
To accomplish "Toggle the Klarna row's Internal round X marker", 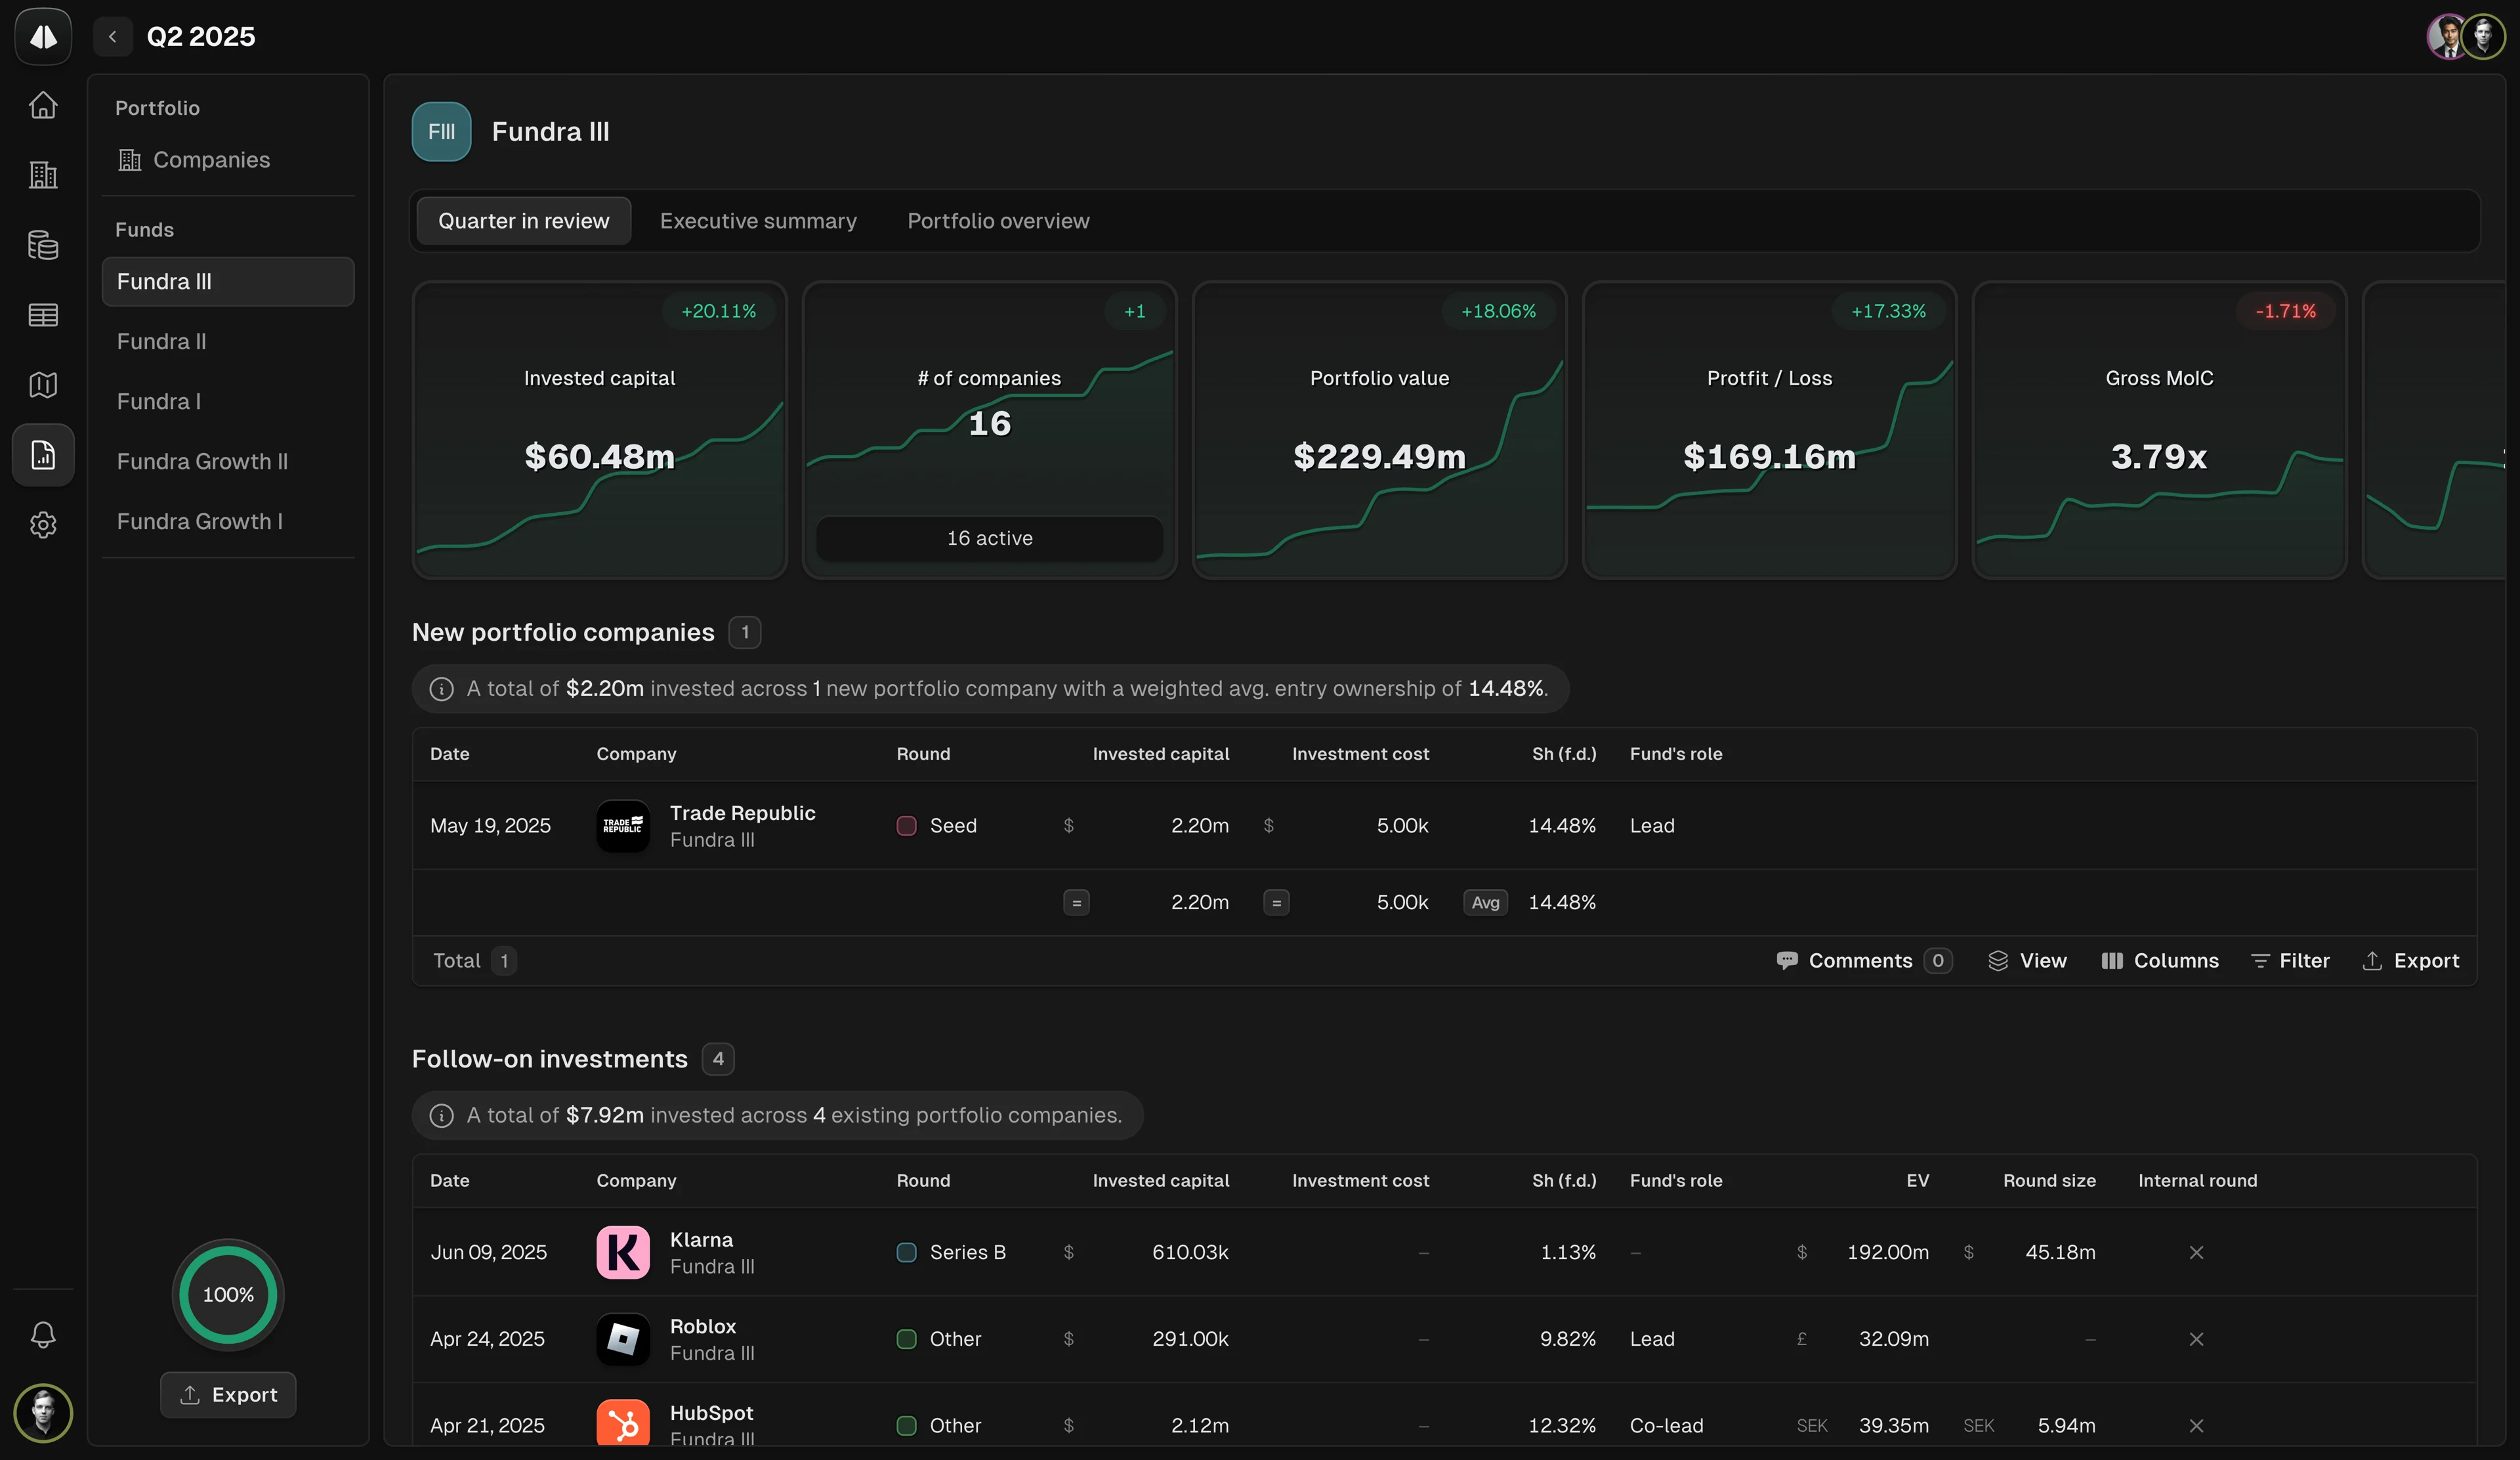I will coord(2196,1252).
